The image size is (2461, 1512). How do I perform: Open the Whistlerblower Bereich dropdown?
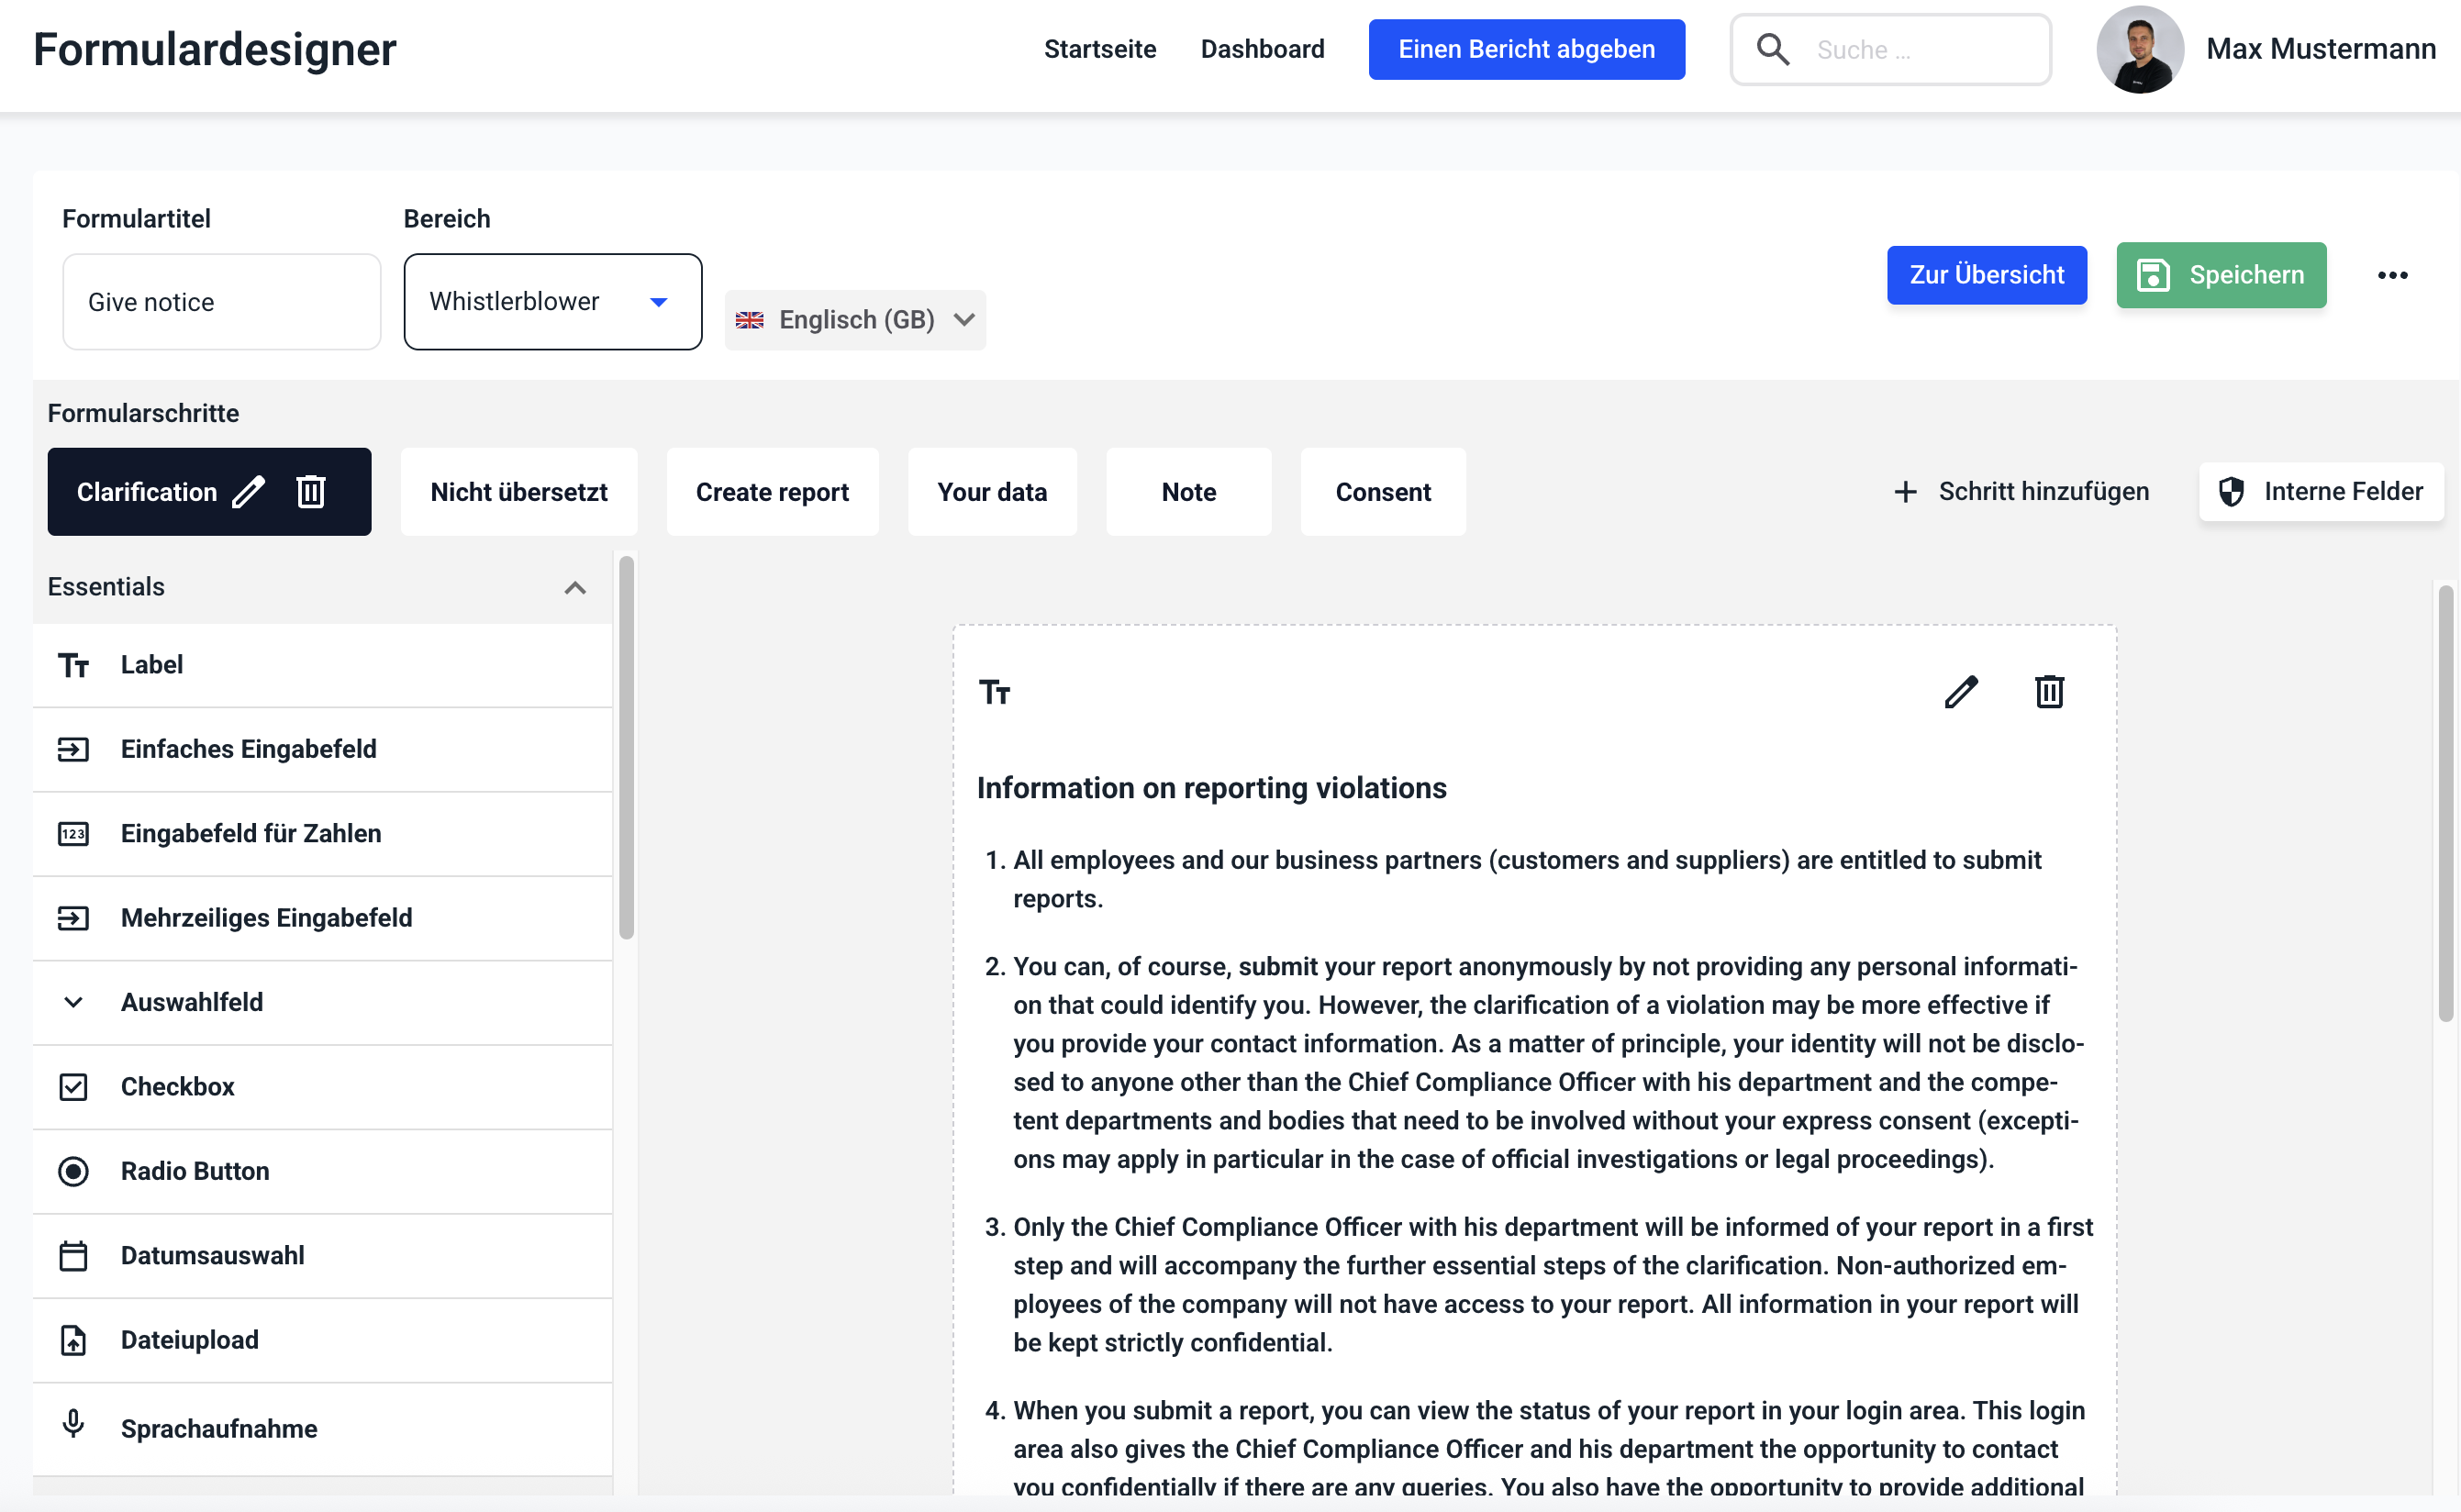[x=552, y=302]
